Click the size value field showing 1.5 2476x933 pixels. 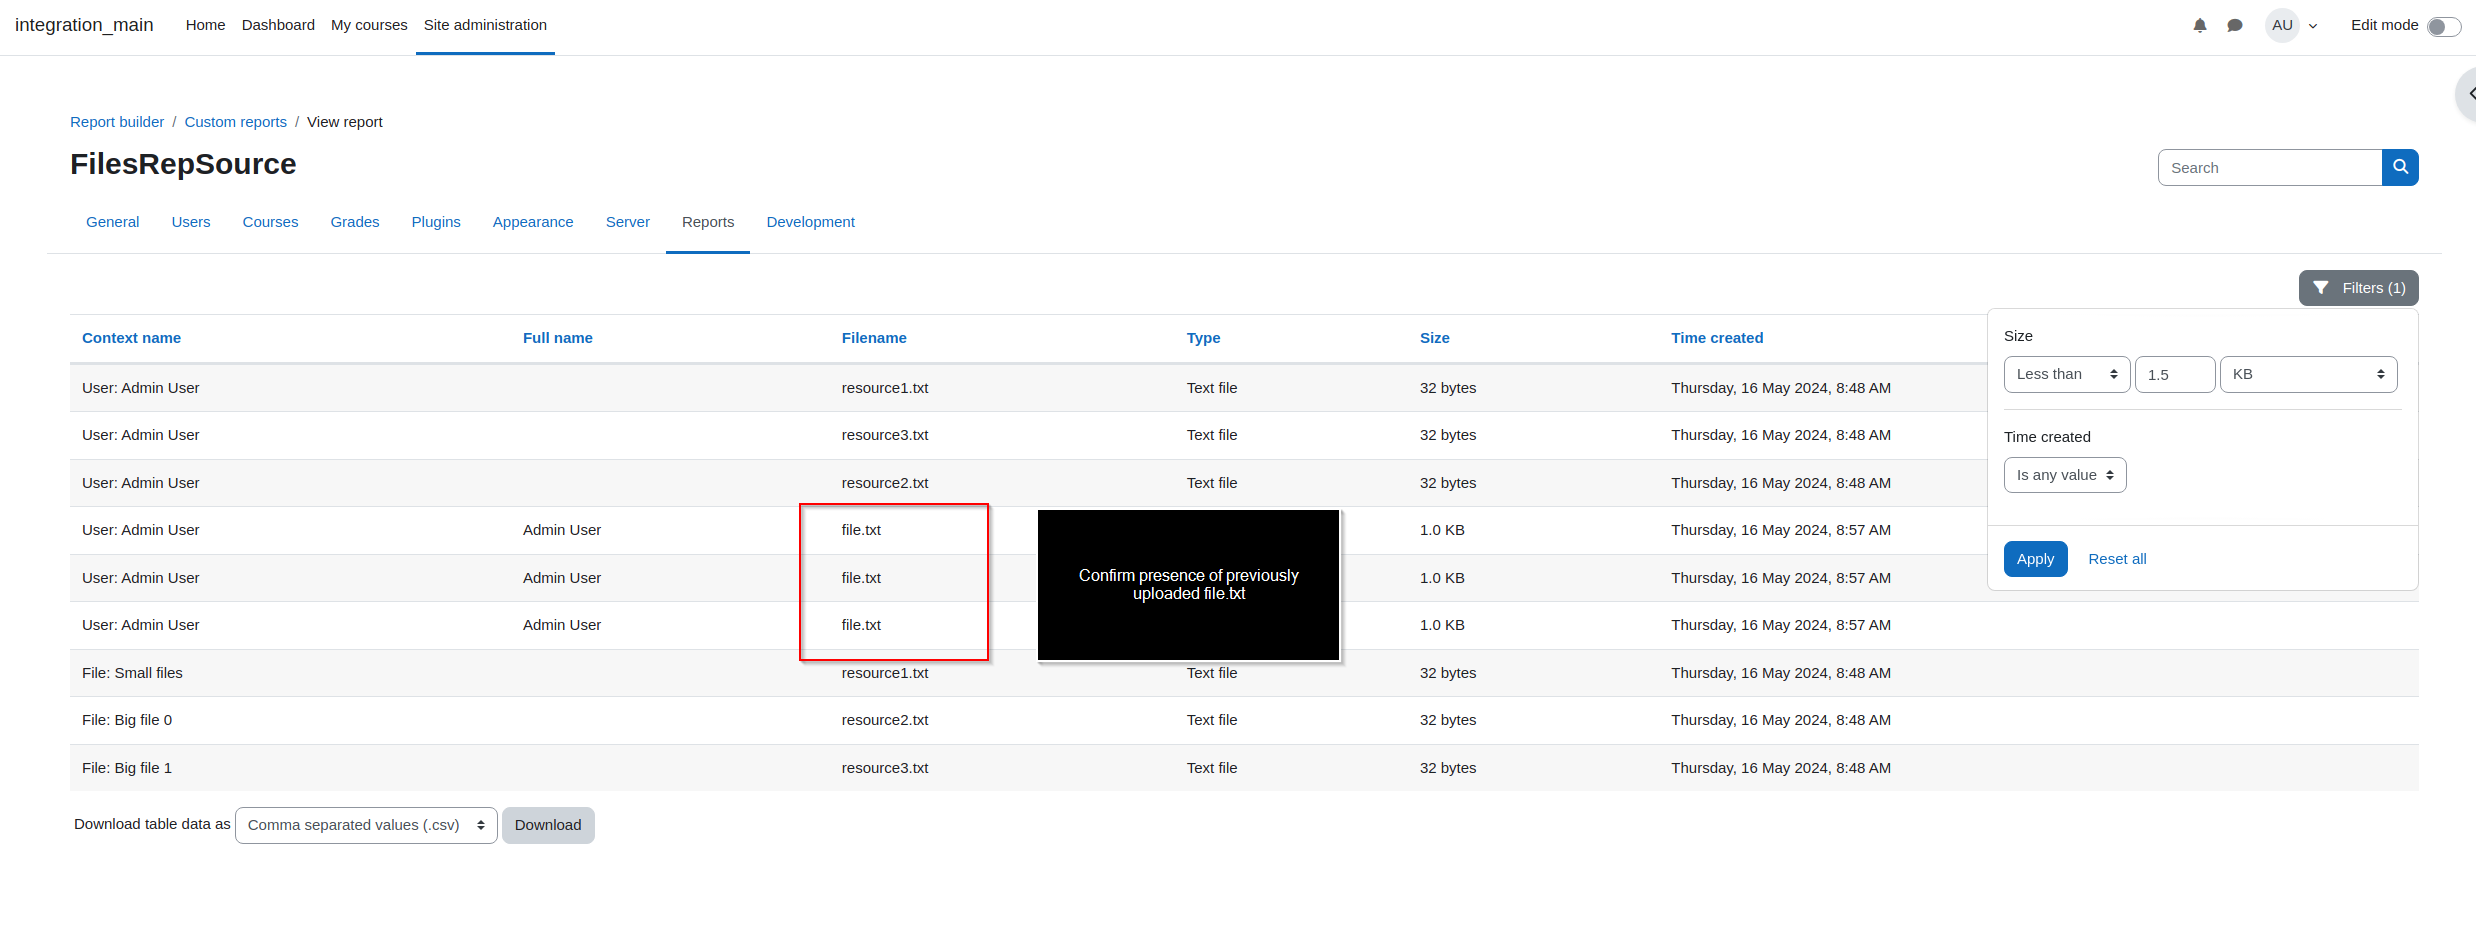pyautogui.click(x=2175, y=375)
